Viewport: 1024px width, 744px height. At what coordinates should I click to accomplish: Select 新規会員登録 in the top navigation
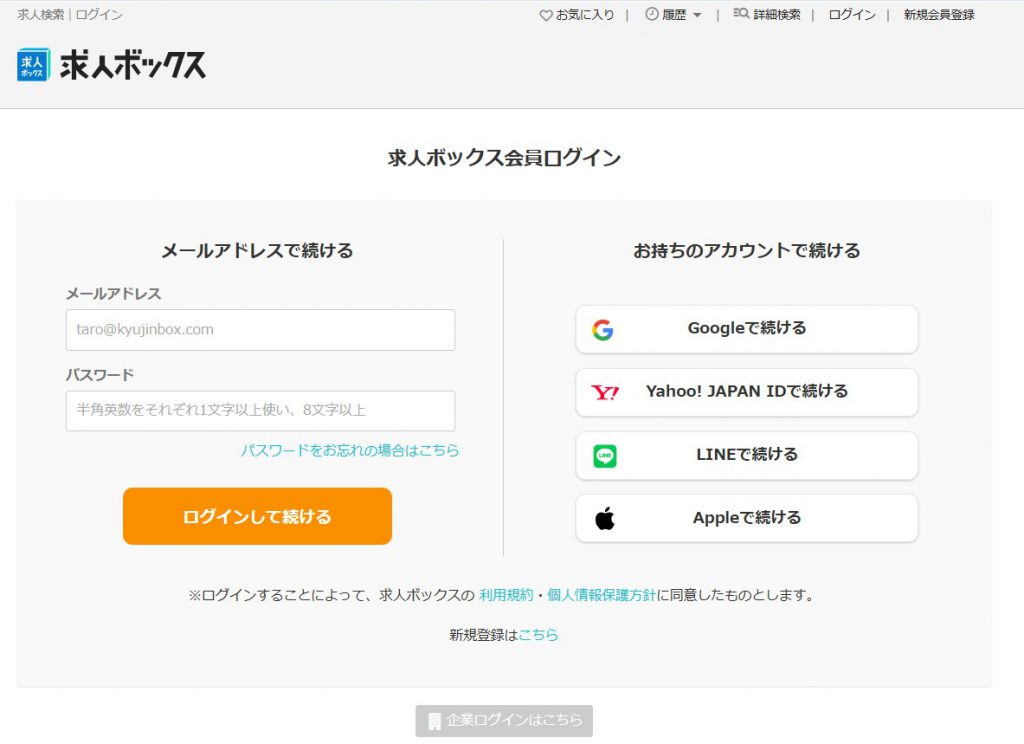(939, 15)
